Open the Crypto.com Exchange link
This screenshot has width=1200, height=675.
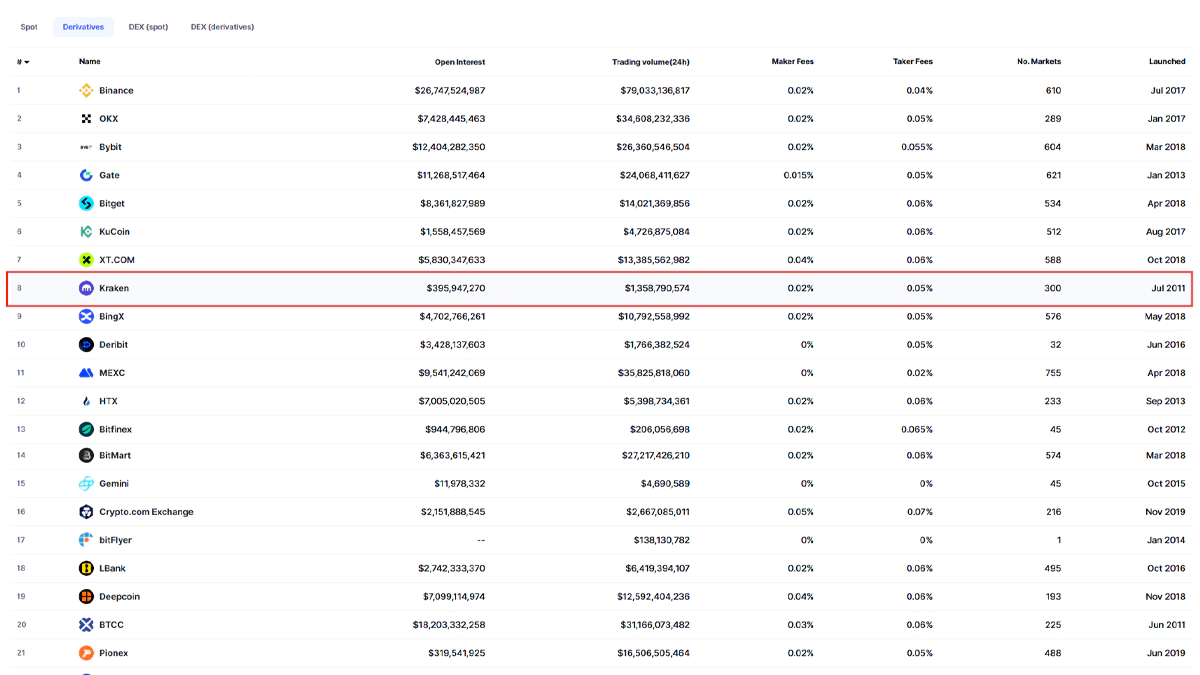tap(146, 512)
